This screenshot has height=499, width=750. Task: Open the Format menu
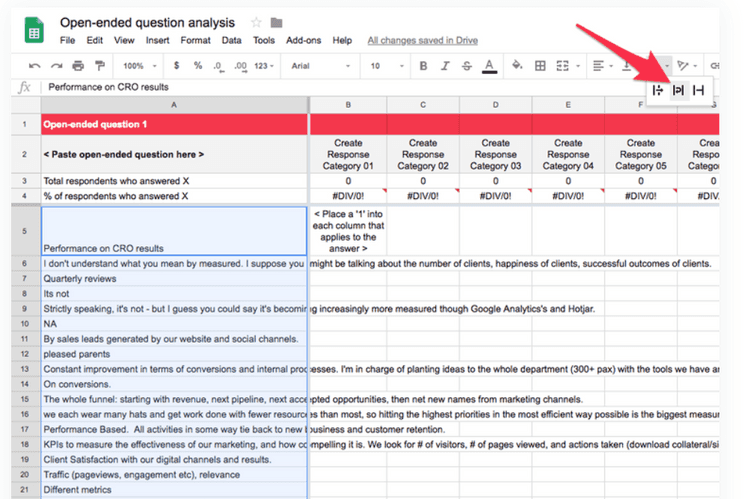(x=195, y=41)
